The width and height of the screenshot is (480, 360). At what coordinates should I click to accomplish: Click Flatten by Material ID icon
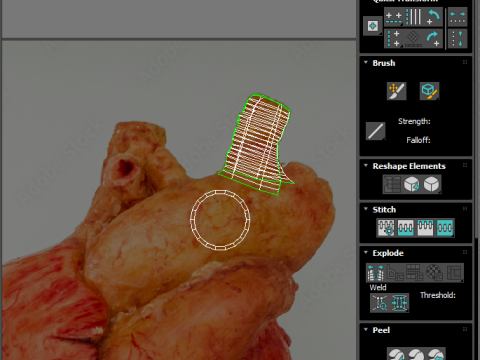pos(434,273)
